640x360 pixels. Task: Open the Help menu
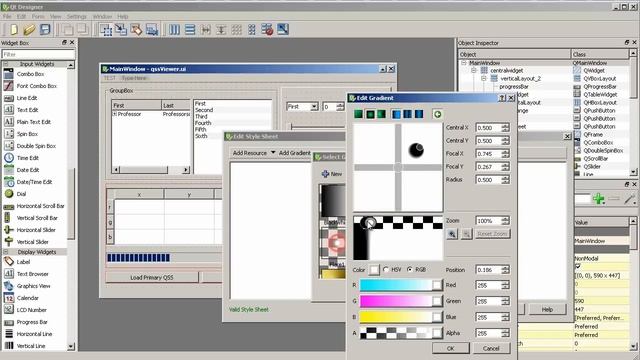tap(122, 16)
